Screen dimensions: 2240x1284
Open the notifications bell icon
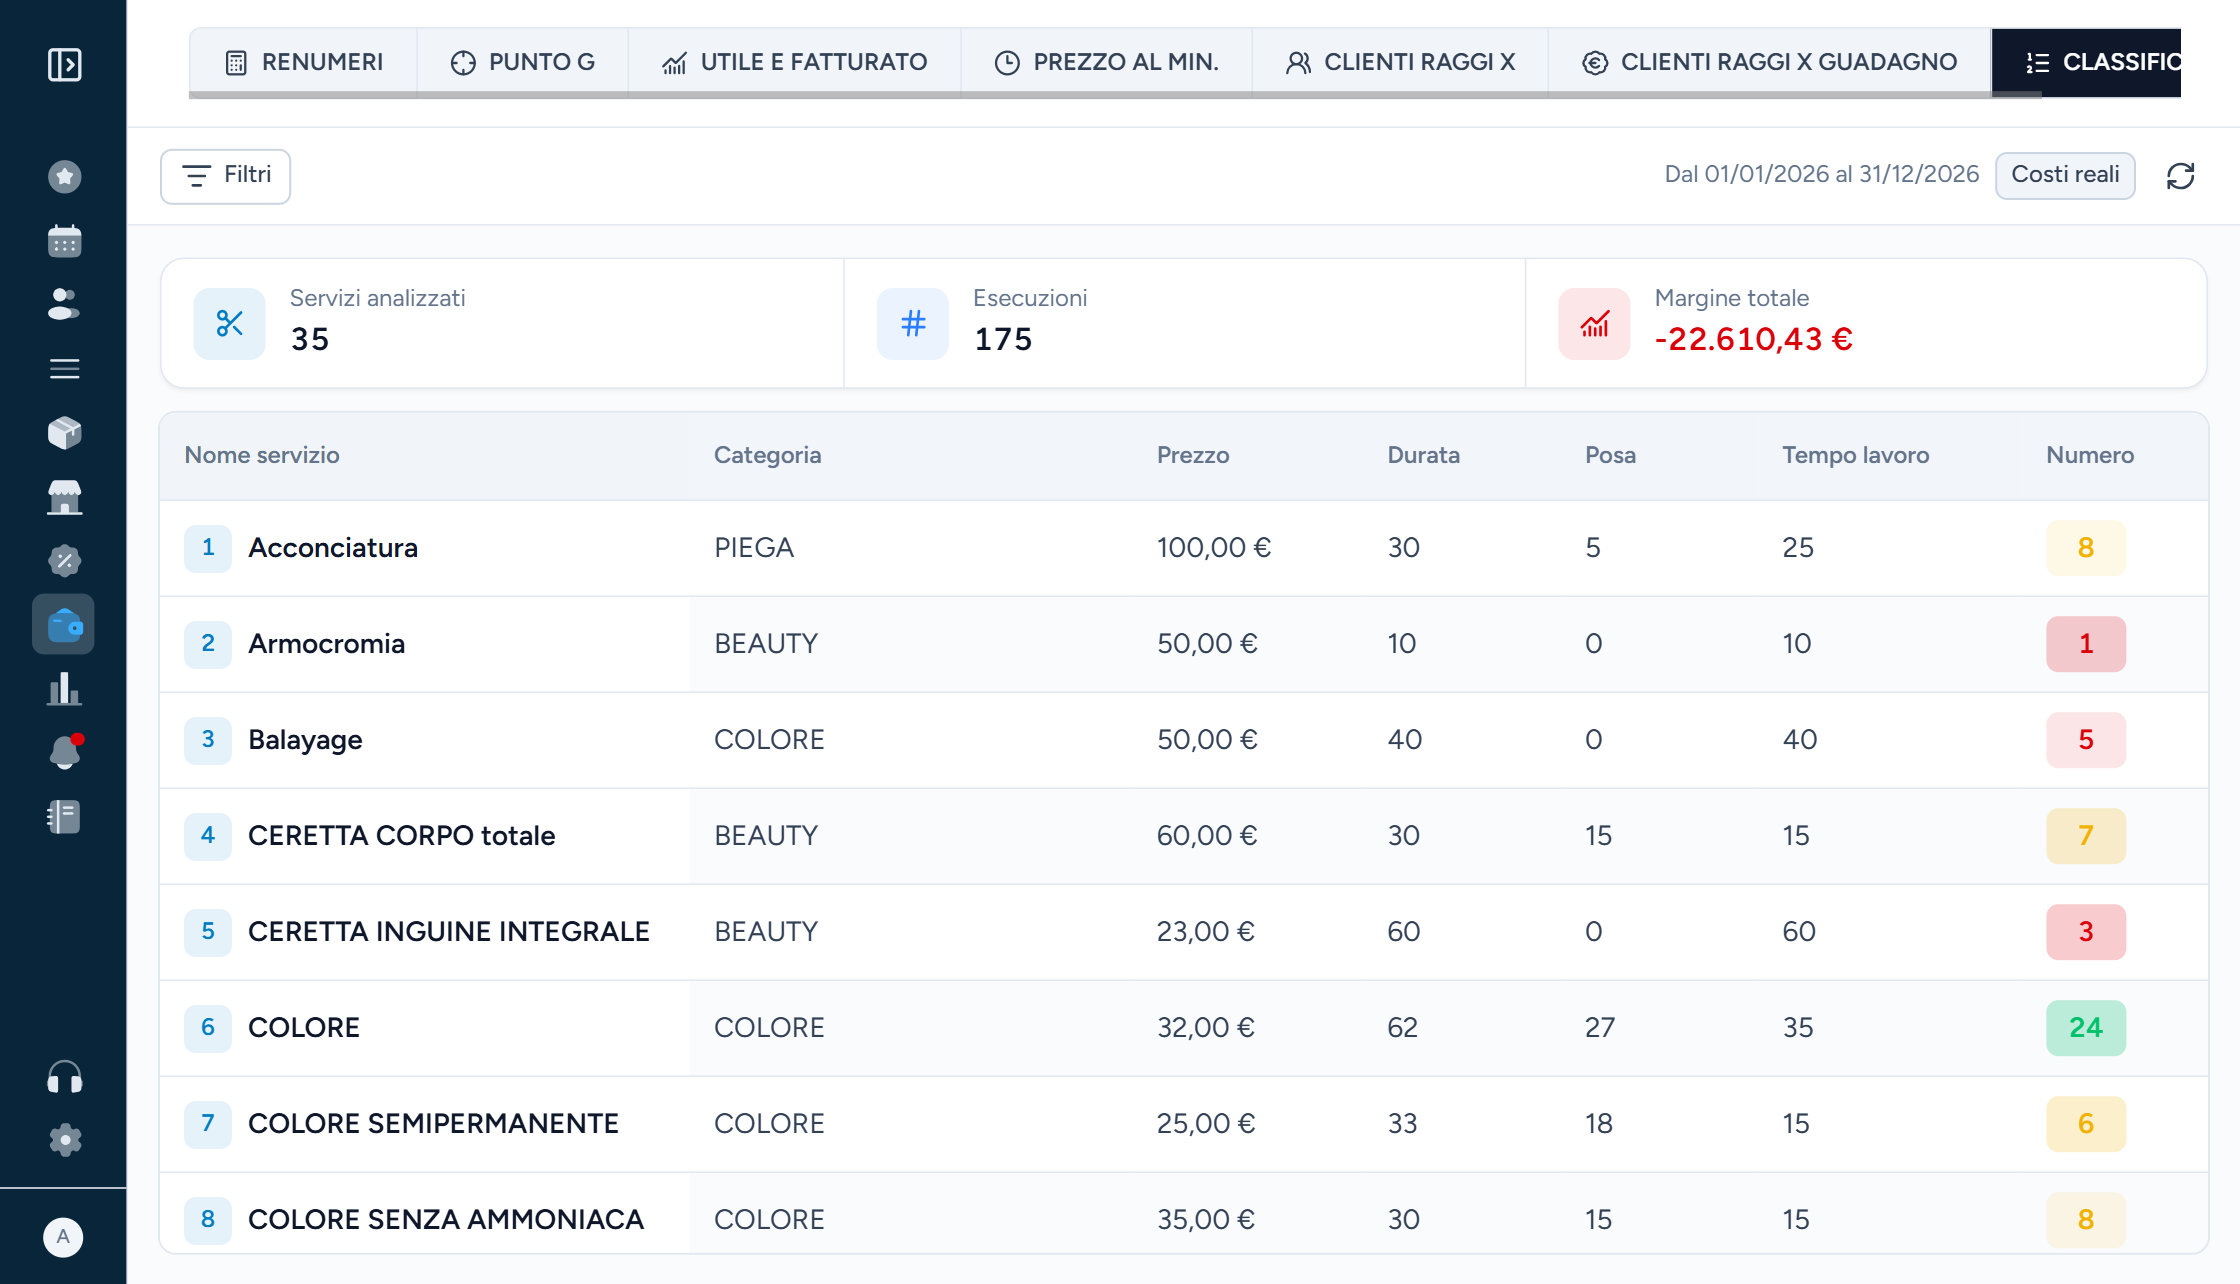[x=64, y=752]
